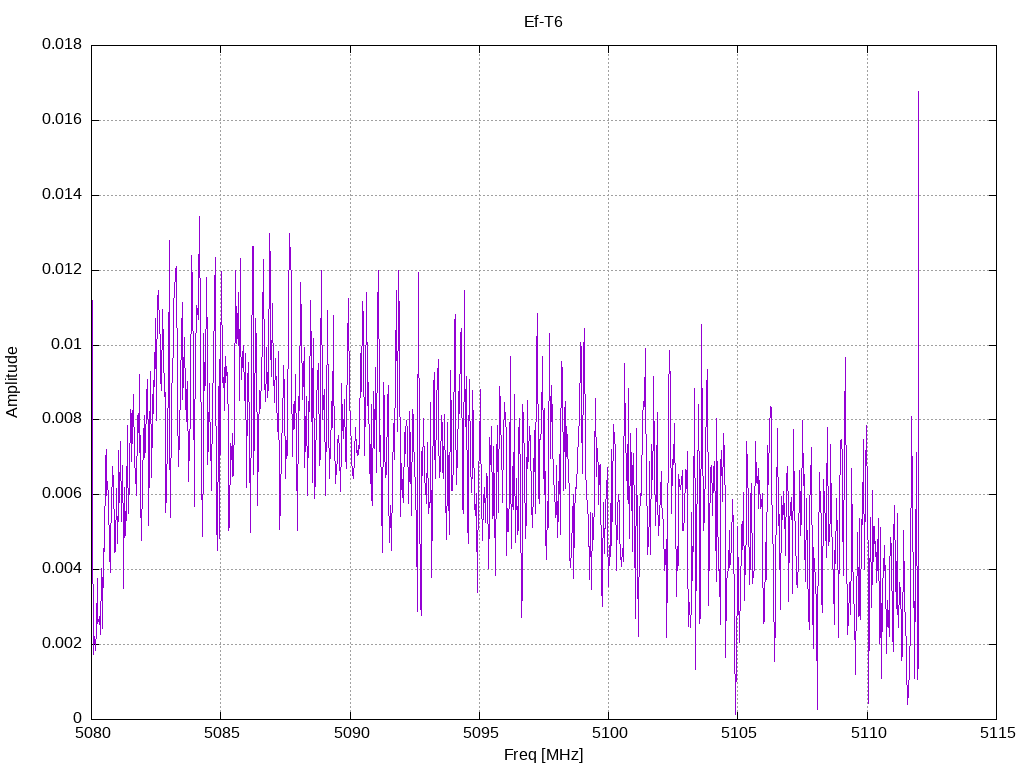Image resolution: width=1024 pixels, height=768 pixels.
Task: Click the tall spike peak near 5112 MHz
Action: pyautogui.click(x=918, y=93)
